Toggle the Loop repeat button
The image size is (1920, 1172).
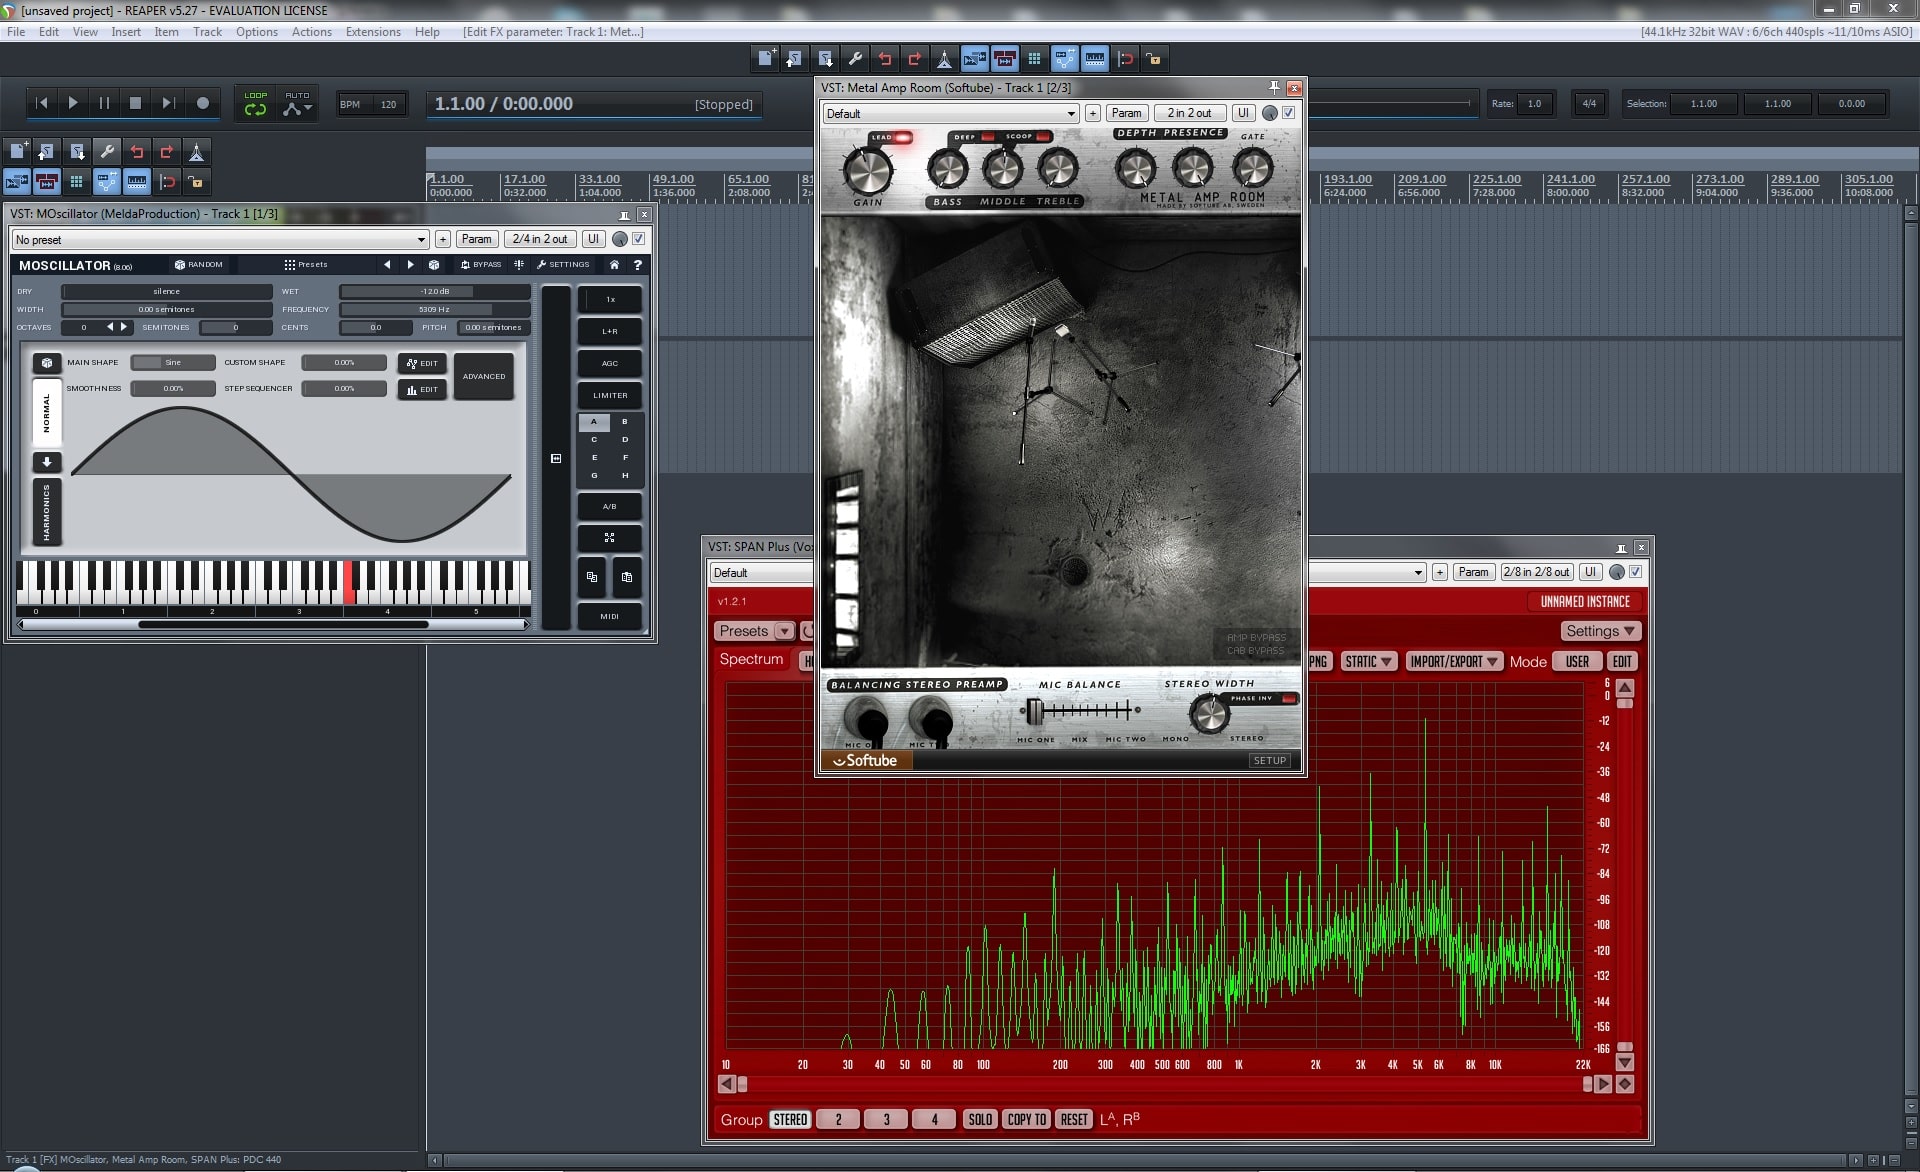pyautogui.click(x=255, y=104)
